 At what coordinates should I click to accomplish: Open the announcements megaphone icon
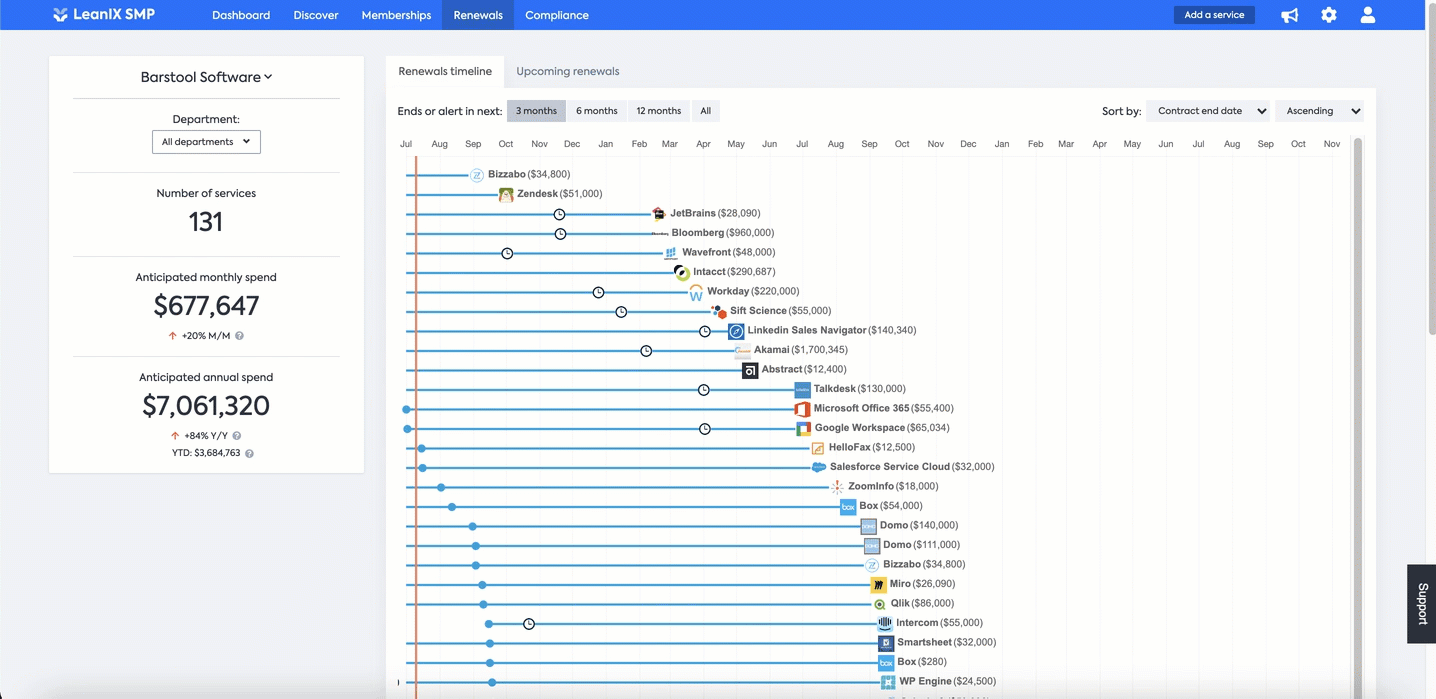click(x=1290, y=15)
